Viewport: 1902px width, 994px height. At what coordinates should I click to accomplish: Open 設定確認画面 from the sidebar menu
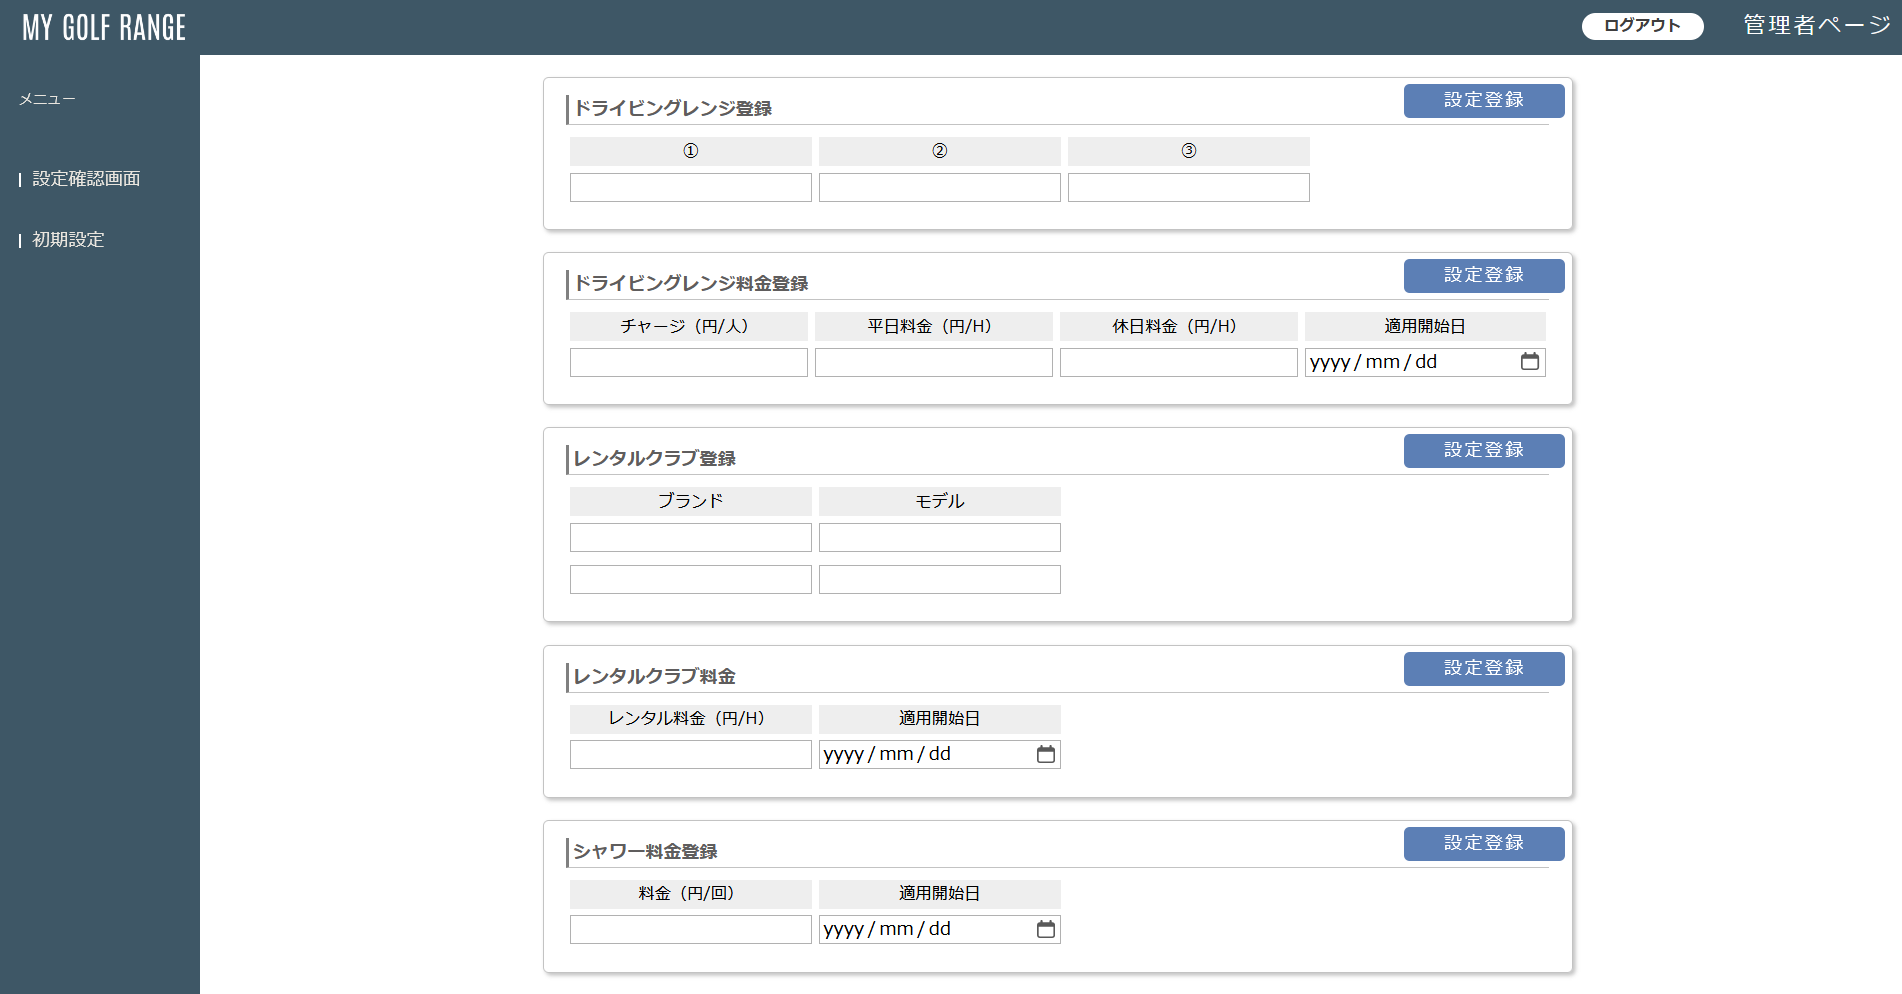(x=86, y=179)
